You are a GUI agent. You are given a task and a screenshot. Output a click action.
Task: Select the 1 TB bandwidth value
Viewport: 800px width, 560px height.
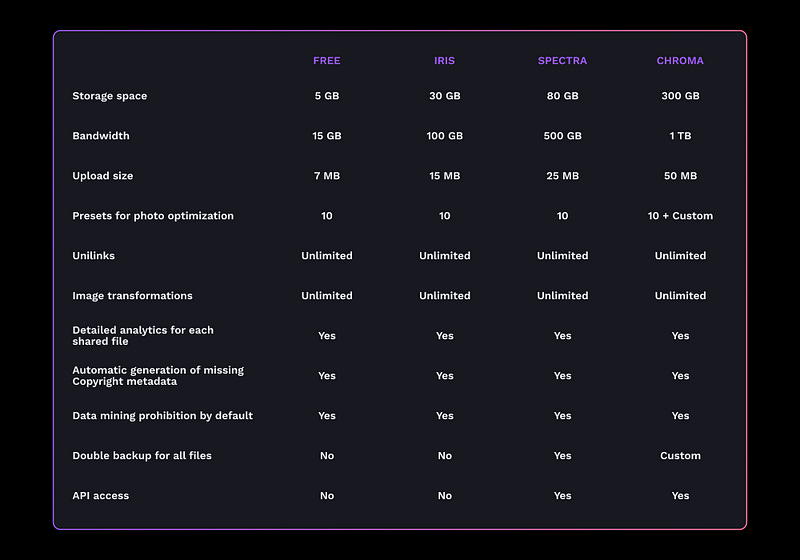tap(680, 136)
